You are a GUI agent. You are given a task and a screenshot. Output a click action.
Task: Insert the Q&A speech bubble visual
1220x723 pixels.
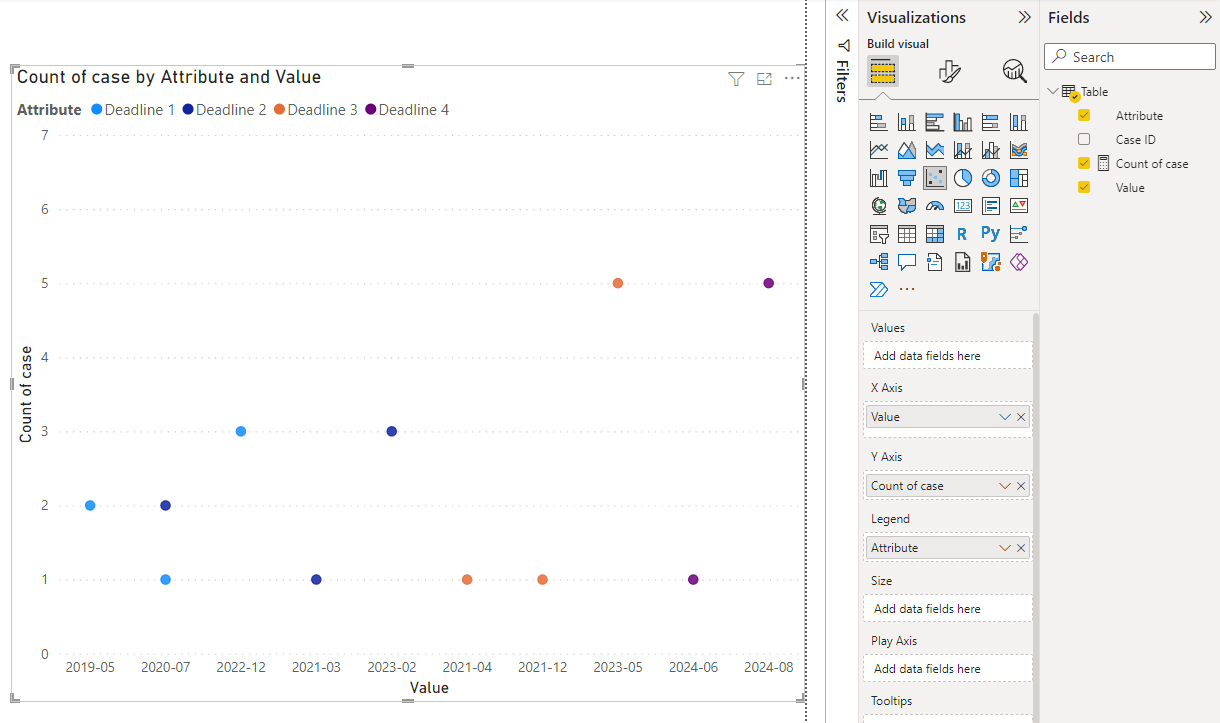[907, 262]
